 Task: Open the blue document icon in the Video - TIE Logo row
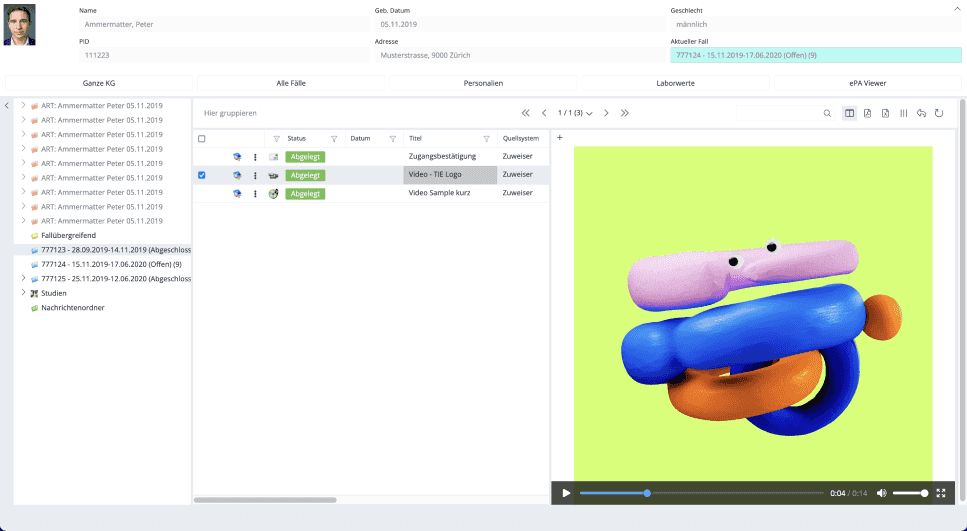(x=237, y=175)
